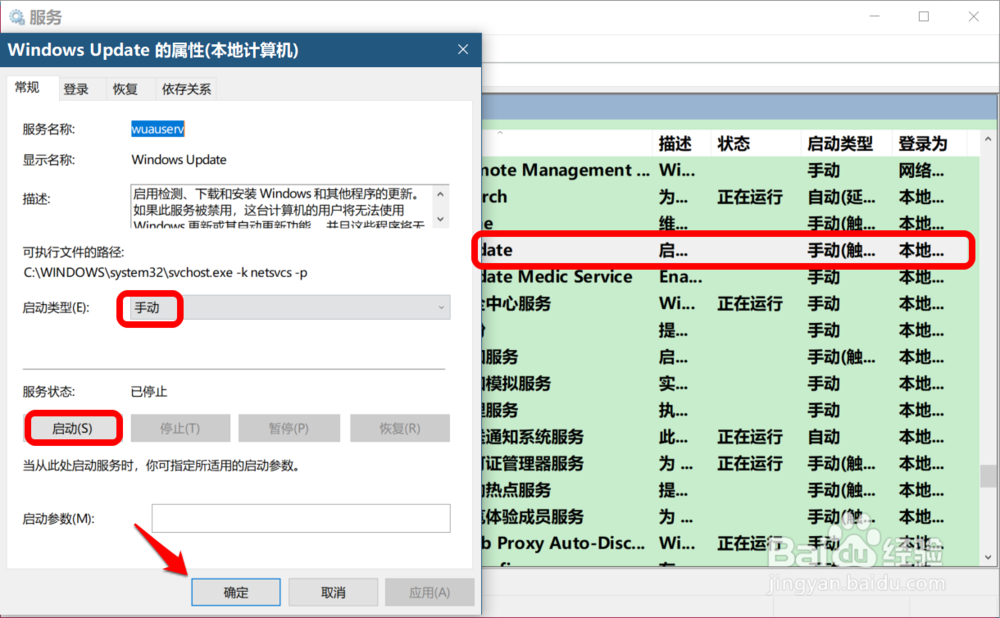Click the 确定 button in properties dialog
Viewport: 1000px width, 618px height.
tap(236, 592)
